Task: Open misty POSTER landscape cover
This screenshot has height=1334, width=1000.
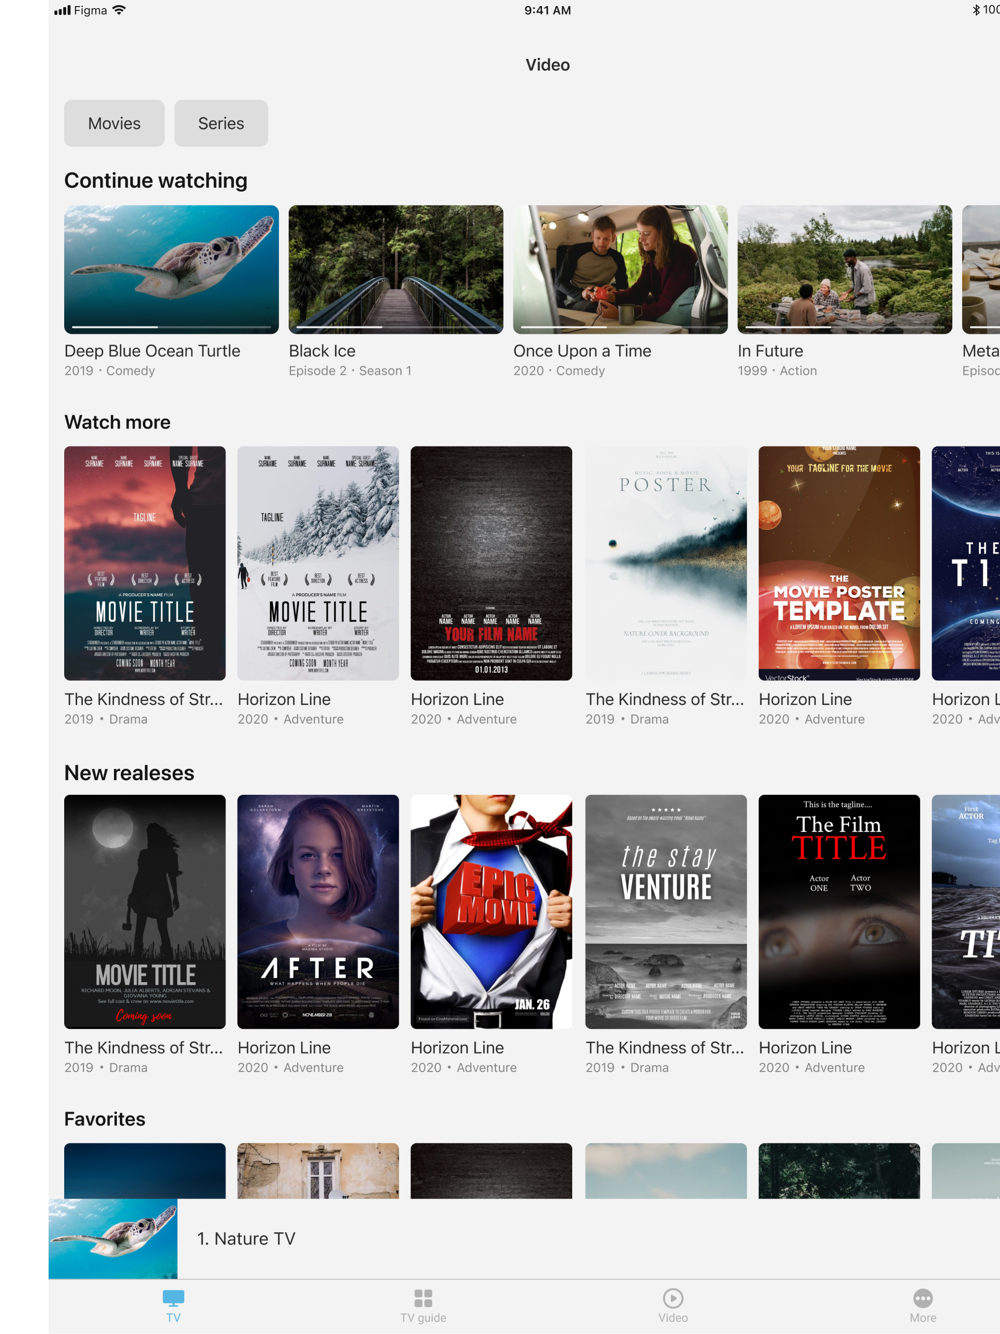Action: coord(666,563)
